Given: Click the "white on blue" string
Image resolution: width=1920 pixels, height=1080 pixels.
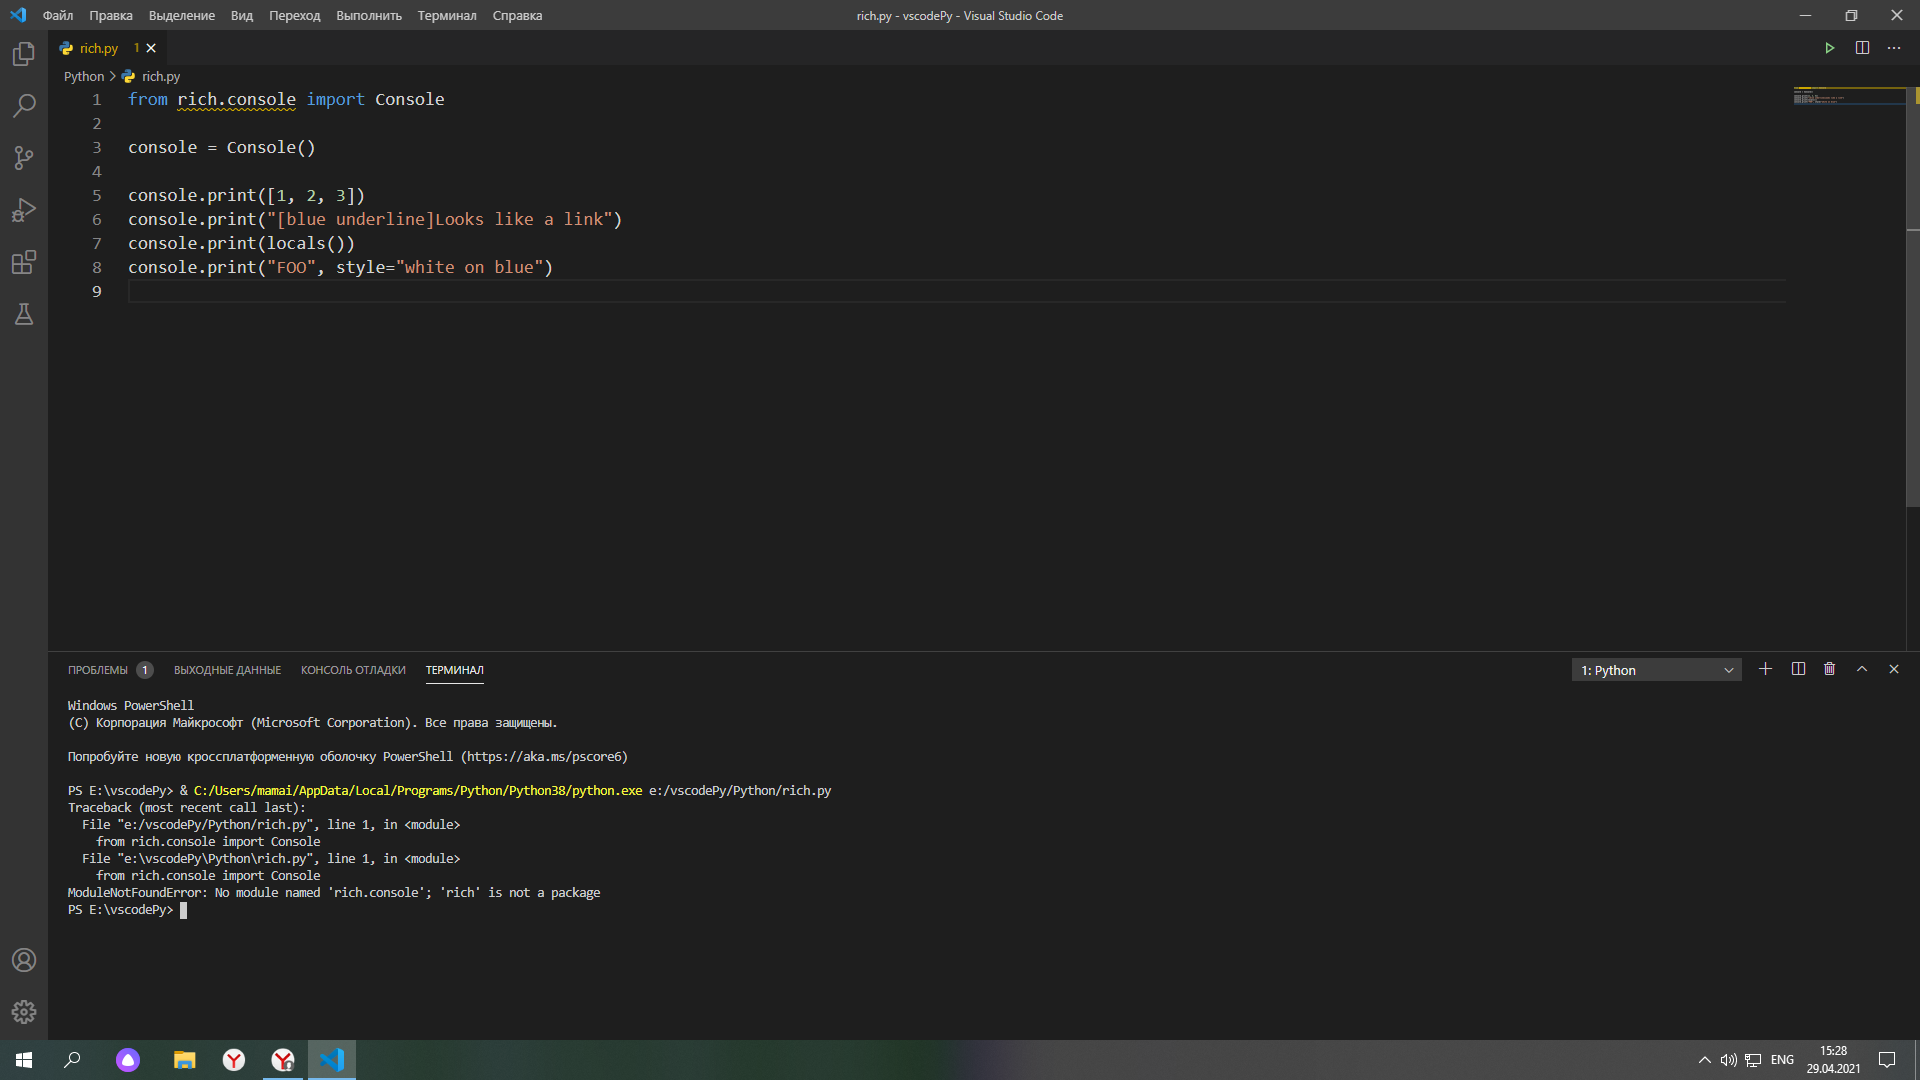Looking at the screenshot, I should click(469, 267).
